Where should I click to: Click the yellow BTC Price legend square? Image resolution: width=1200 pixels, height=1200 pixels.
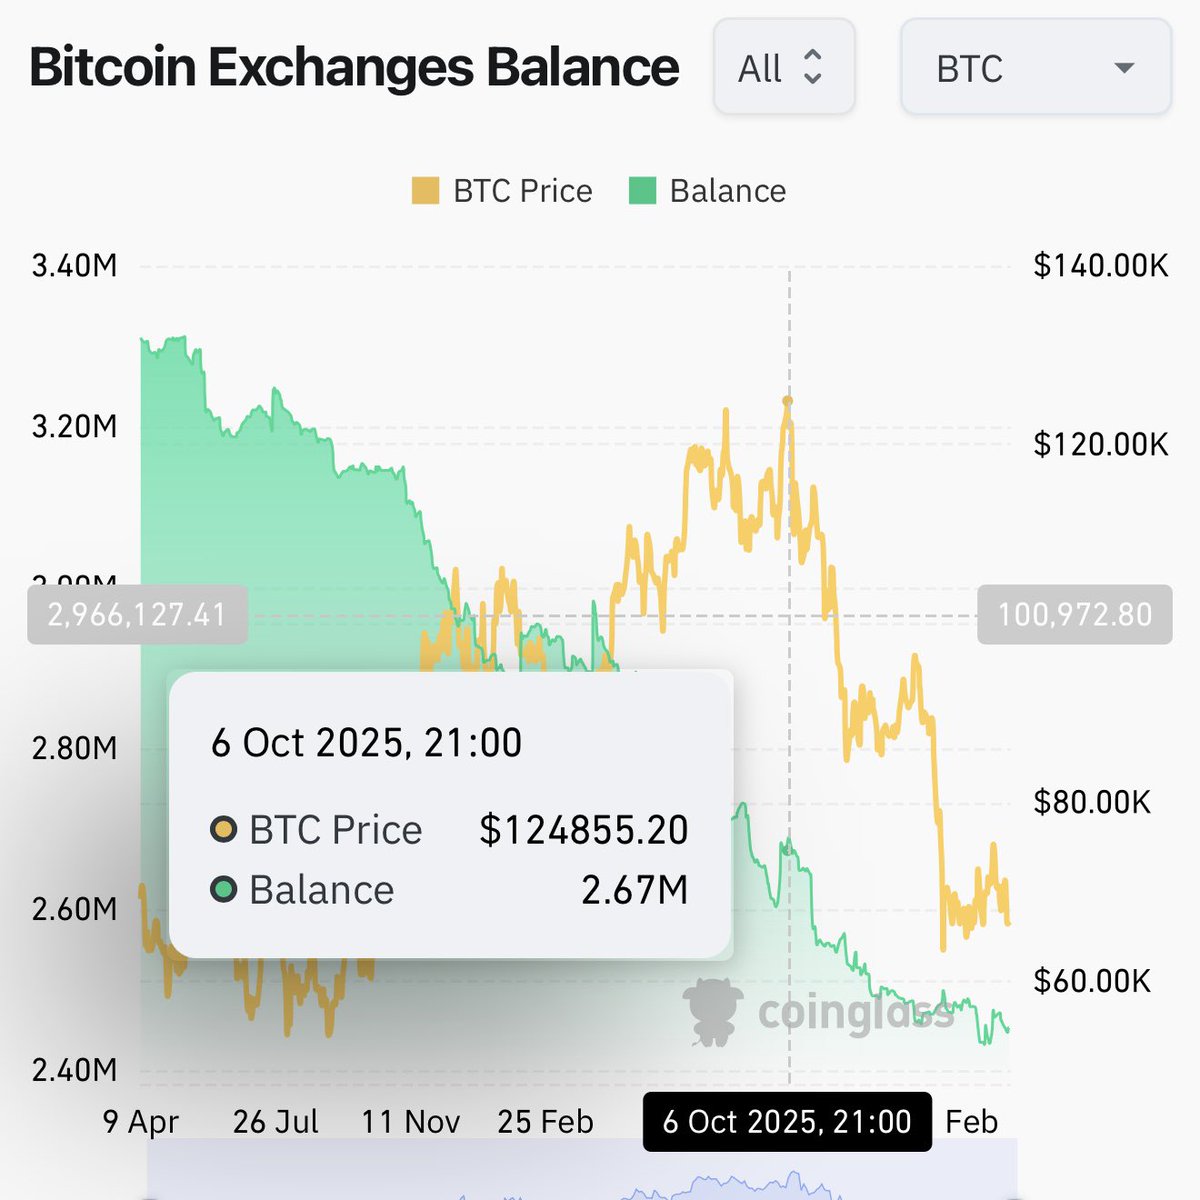click(x=425, y=191)
